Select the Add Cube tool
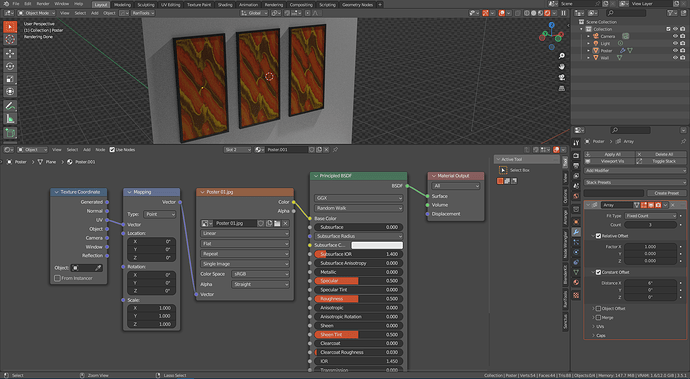The image size is (690, 379). [x=10, y=132]
